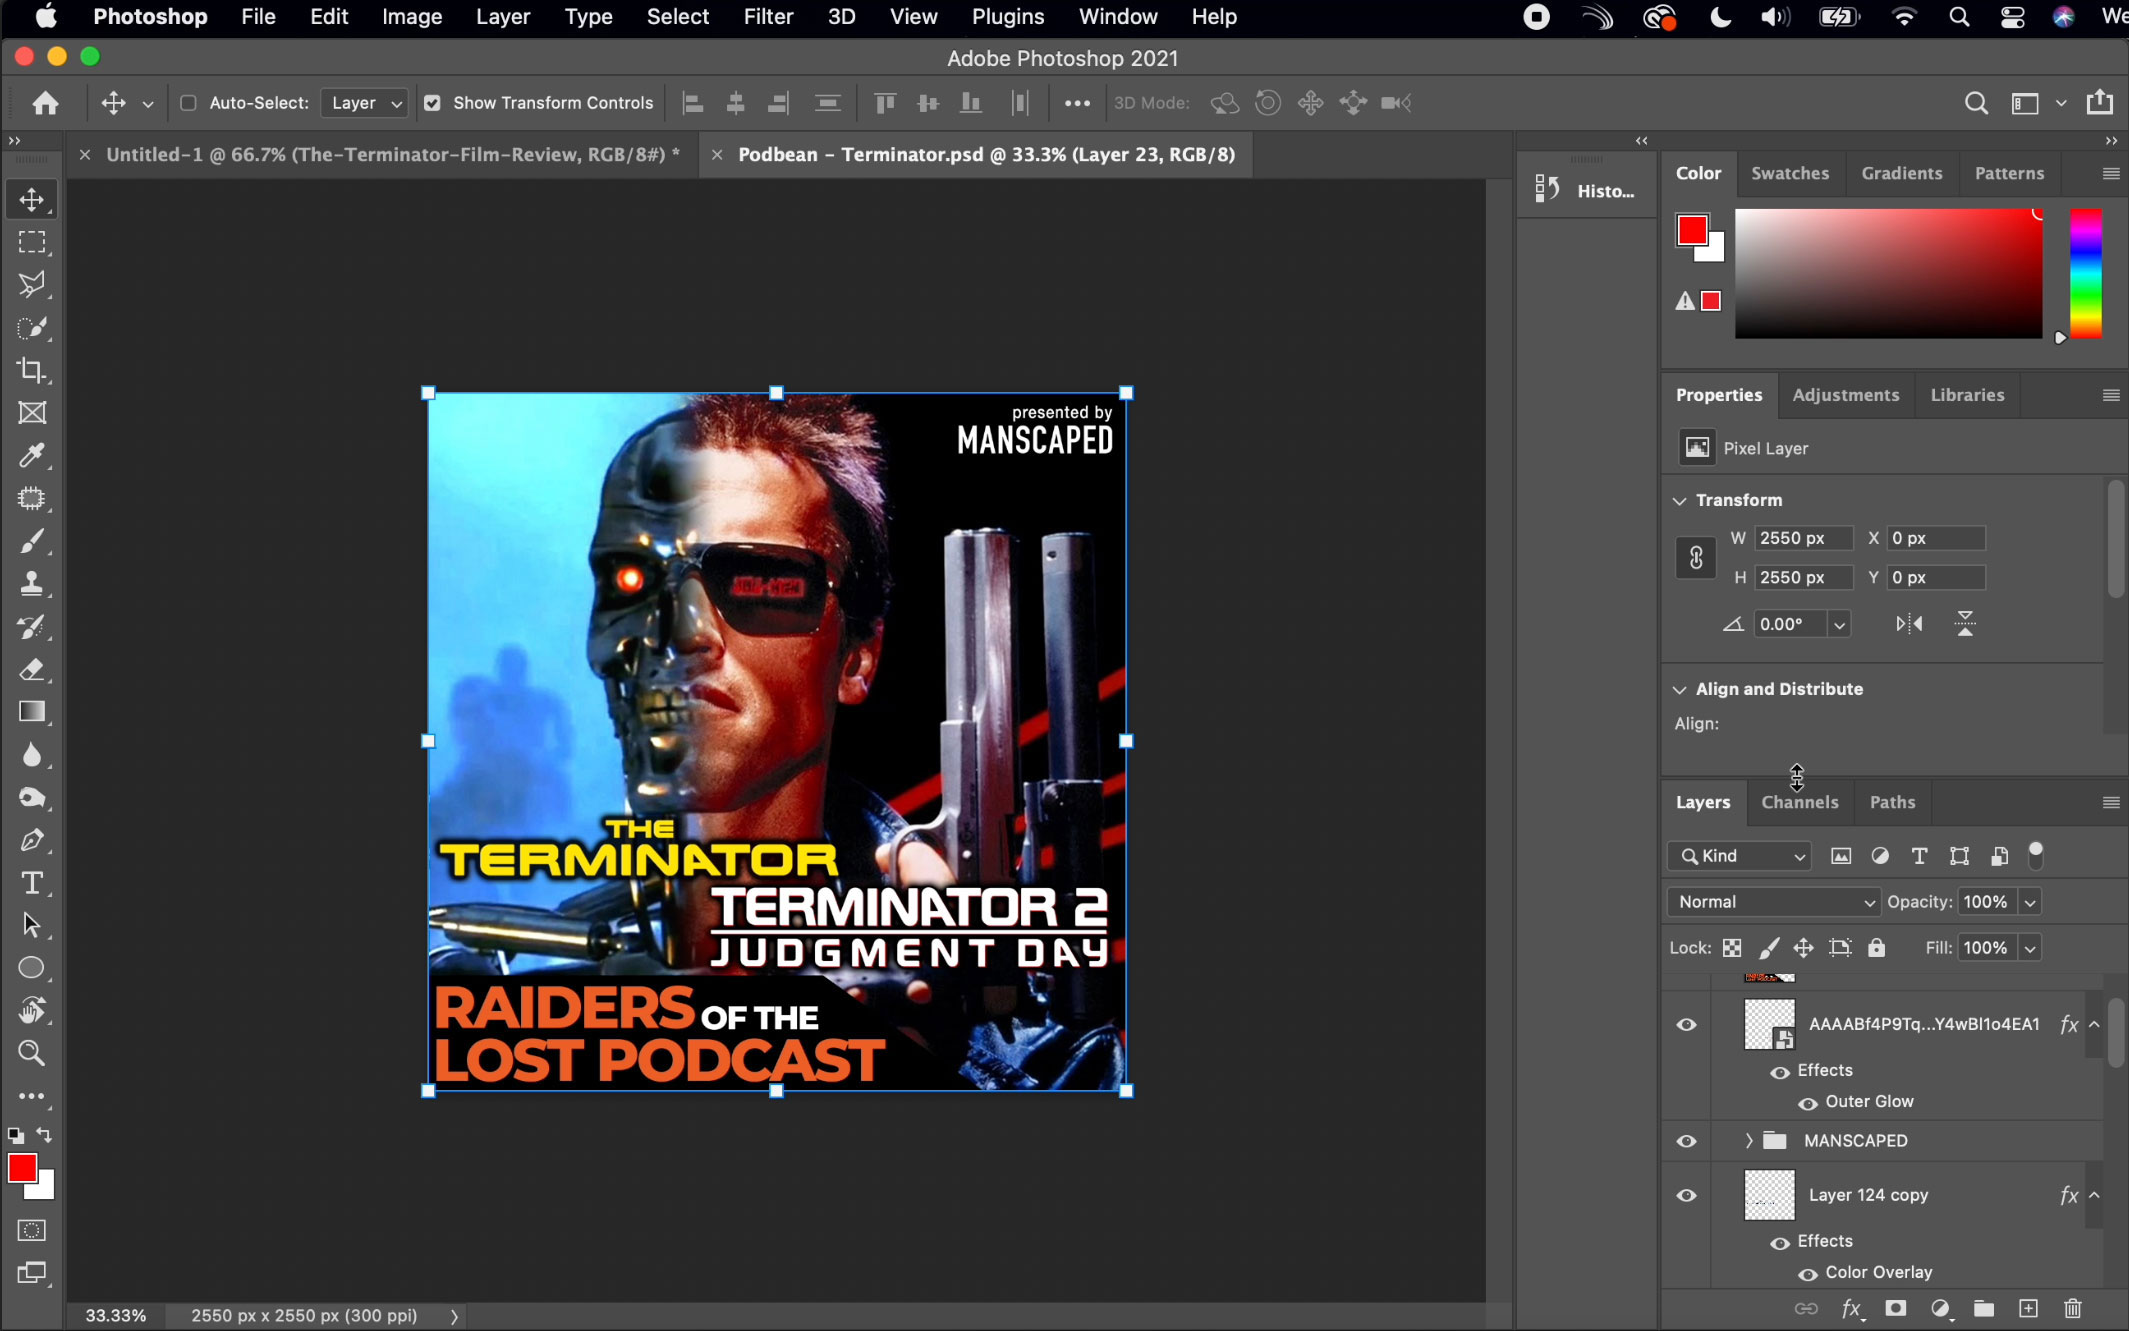Image resolution: width=2129 pixels, height=1331 pixels.
Task: Add a layer mask
Action: click(1895, 1308)
